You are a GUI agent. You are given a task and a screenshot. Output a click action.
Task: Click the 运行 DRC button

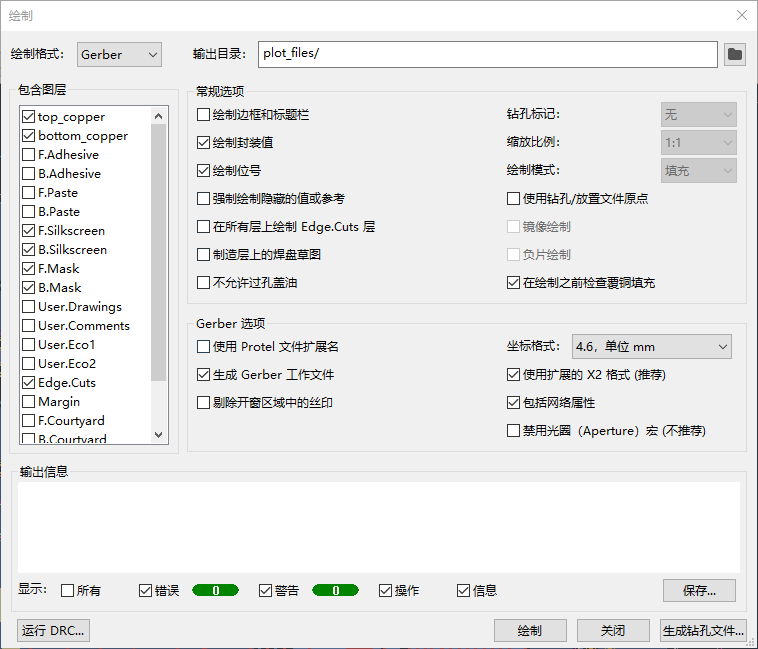click(x=54, y=631)
